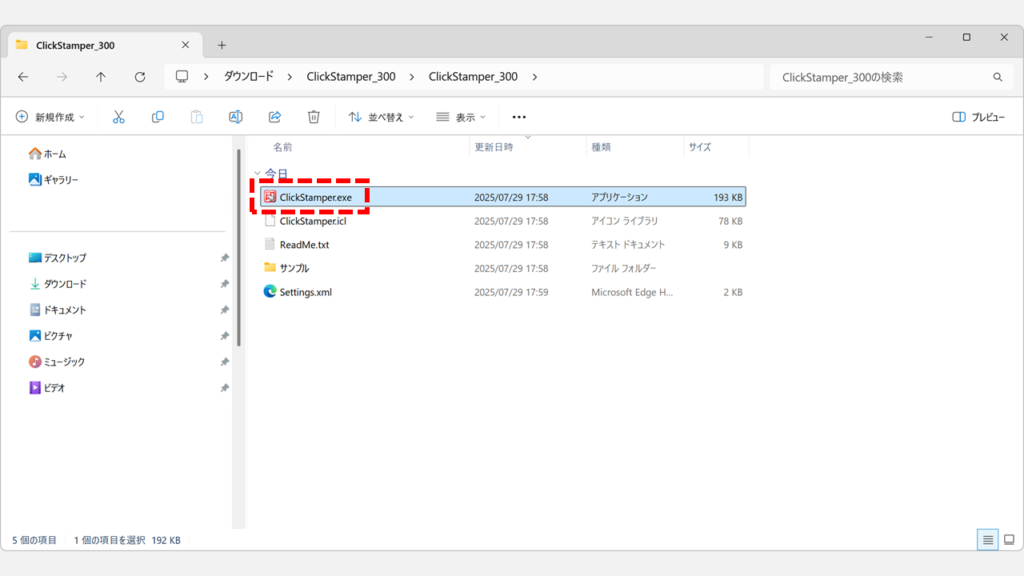The width and height of the screenshot is (1024, 576).
Task: Select the サンプル folder name
Action: [295, 268]
